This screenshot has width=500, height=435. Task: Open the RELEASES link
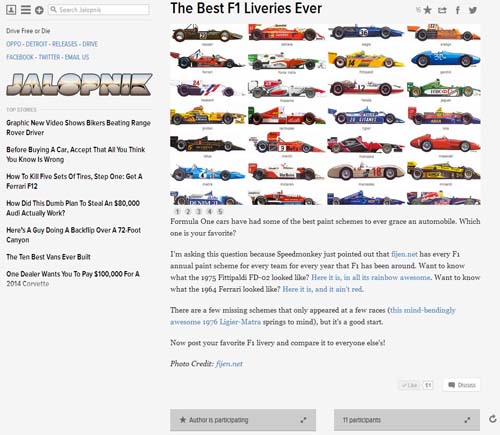tap(64, 44)
